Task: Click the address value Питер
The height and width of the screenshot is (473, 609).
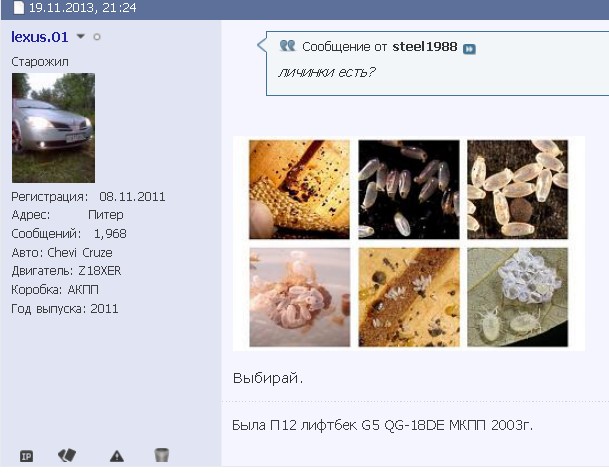Action: [x=106, y=215]
